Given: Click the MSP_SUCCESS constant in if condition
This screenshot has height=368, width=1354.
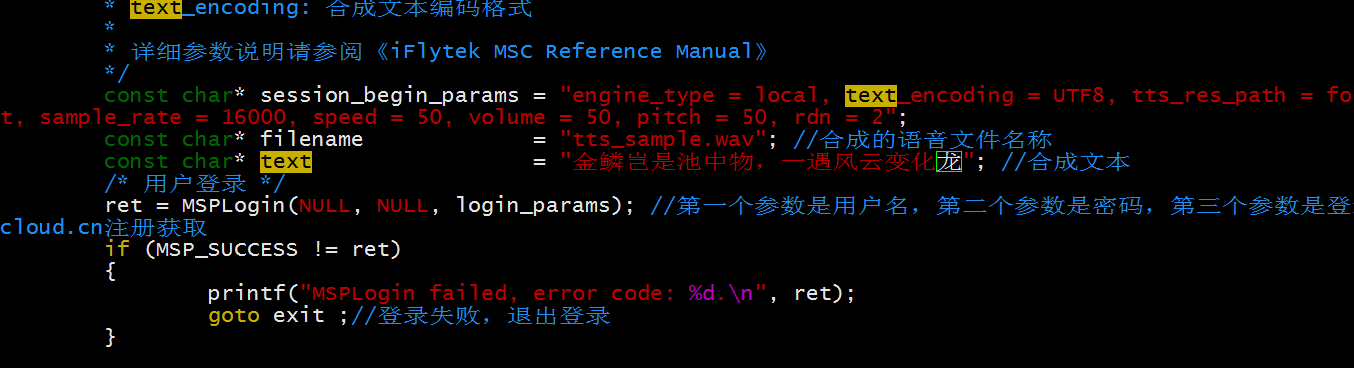Looking at the screenshot, I should [228, 249].
